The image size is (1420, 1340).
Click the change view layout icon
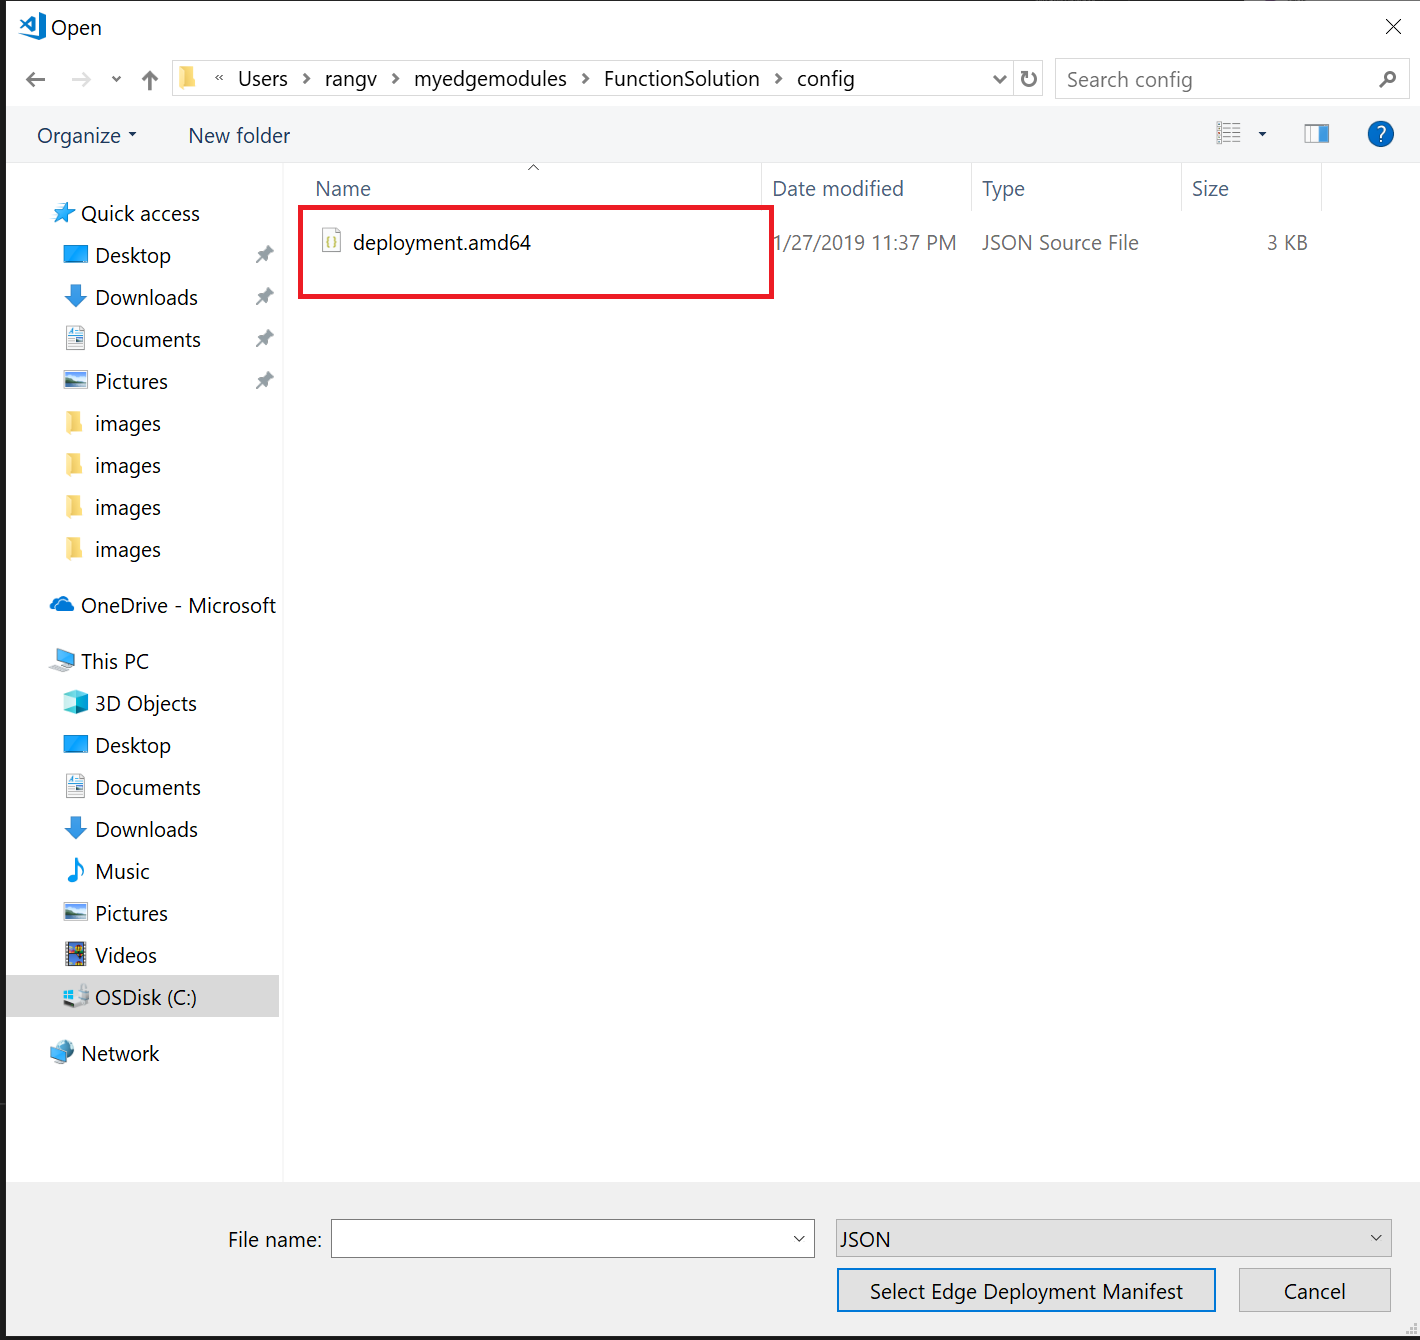point(1229,134)
